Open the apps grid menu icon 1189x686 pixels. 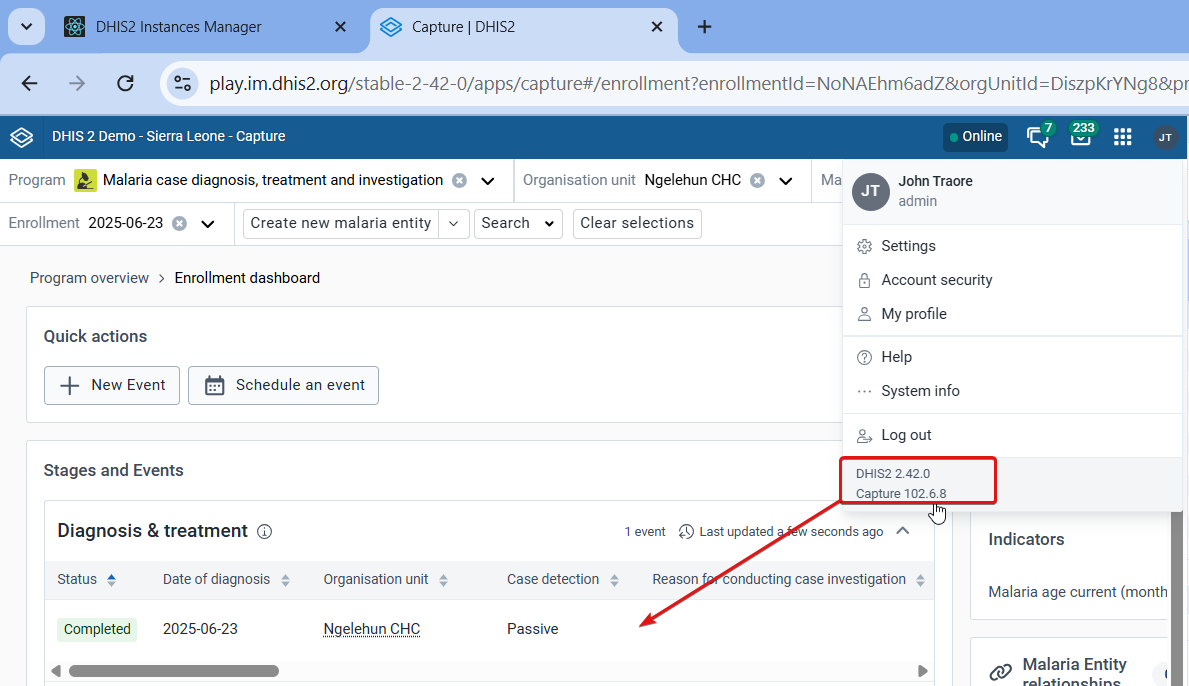click(1122, 137)
